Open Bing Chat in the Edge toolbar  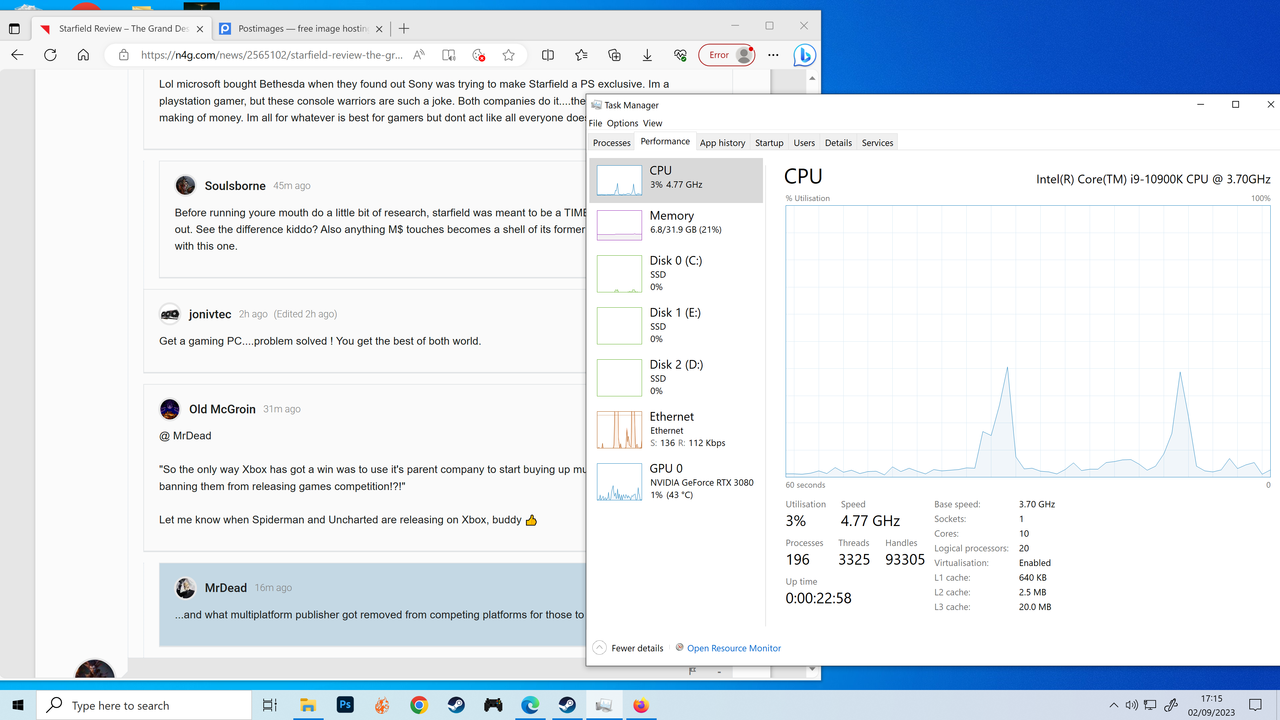tap(805, 55)
